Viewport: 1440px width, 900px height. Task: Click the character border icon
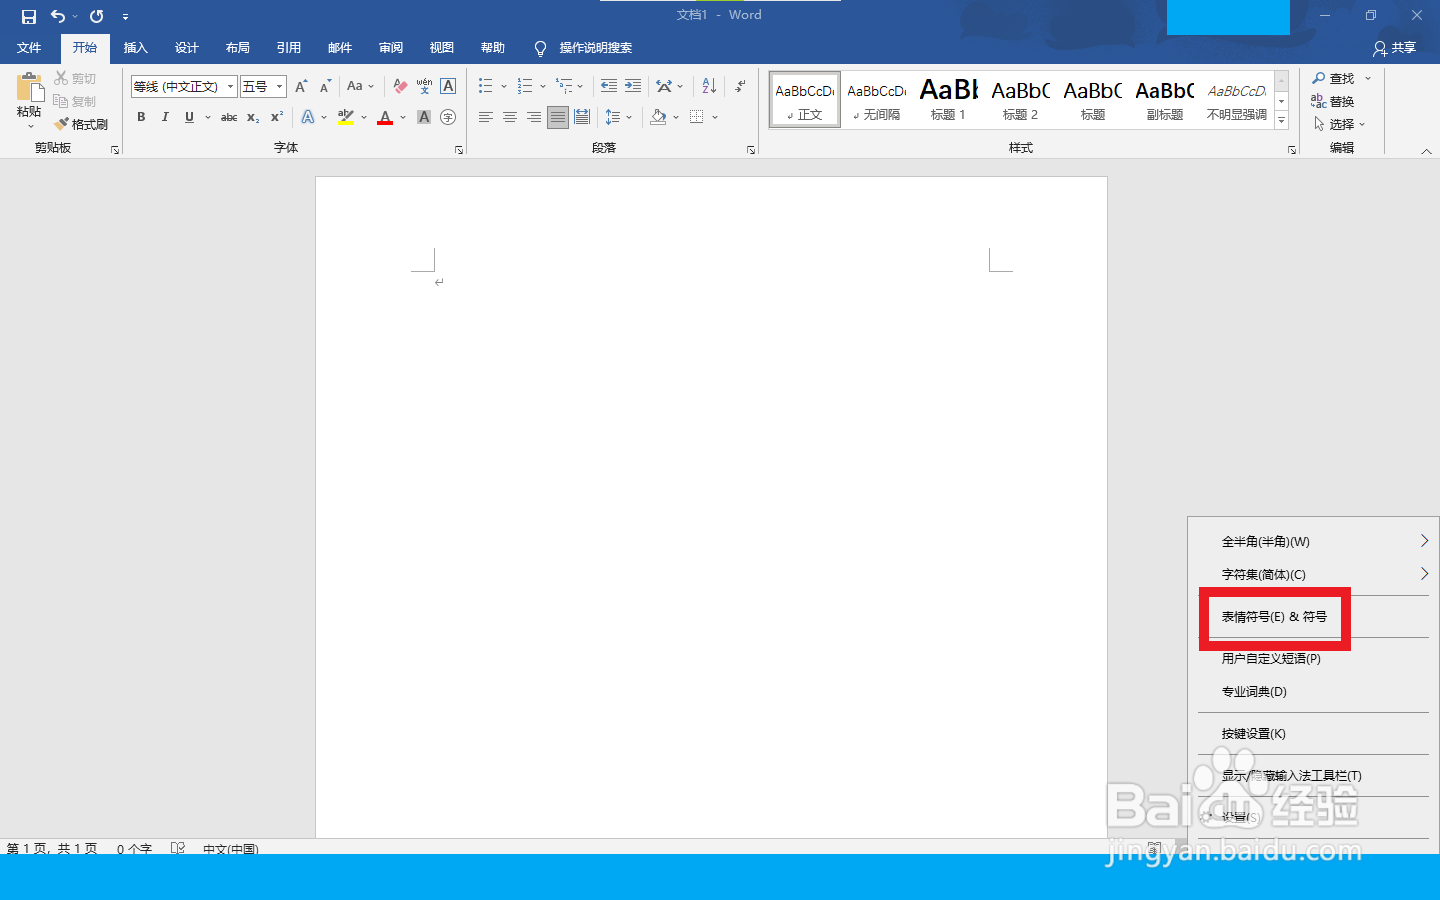click(448, 87)
